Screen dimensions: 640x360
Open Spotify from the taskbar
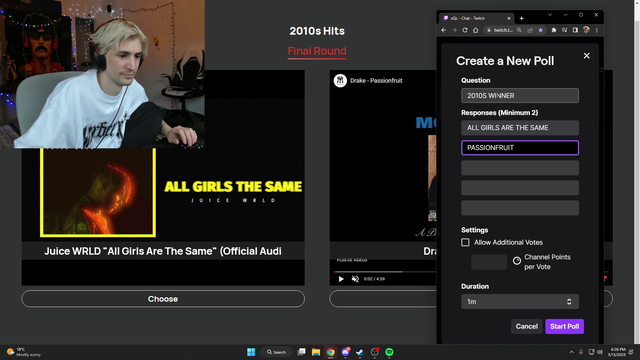coord(389,352)
